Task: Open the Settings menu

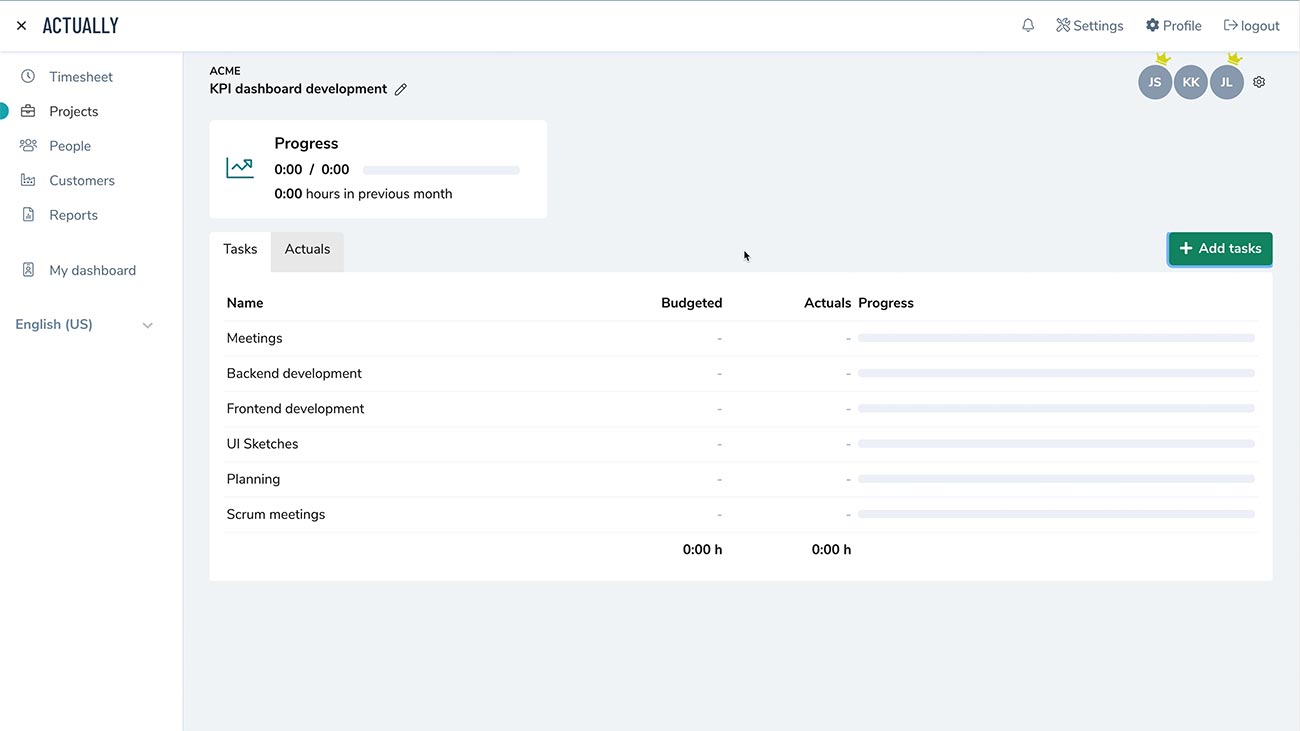Action: click(x=1090, y=24)
